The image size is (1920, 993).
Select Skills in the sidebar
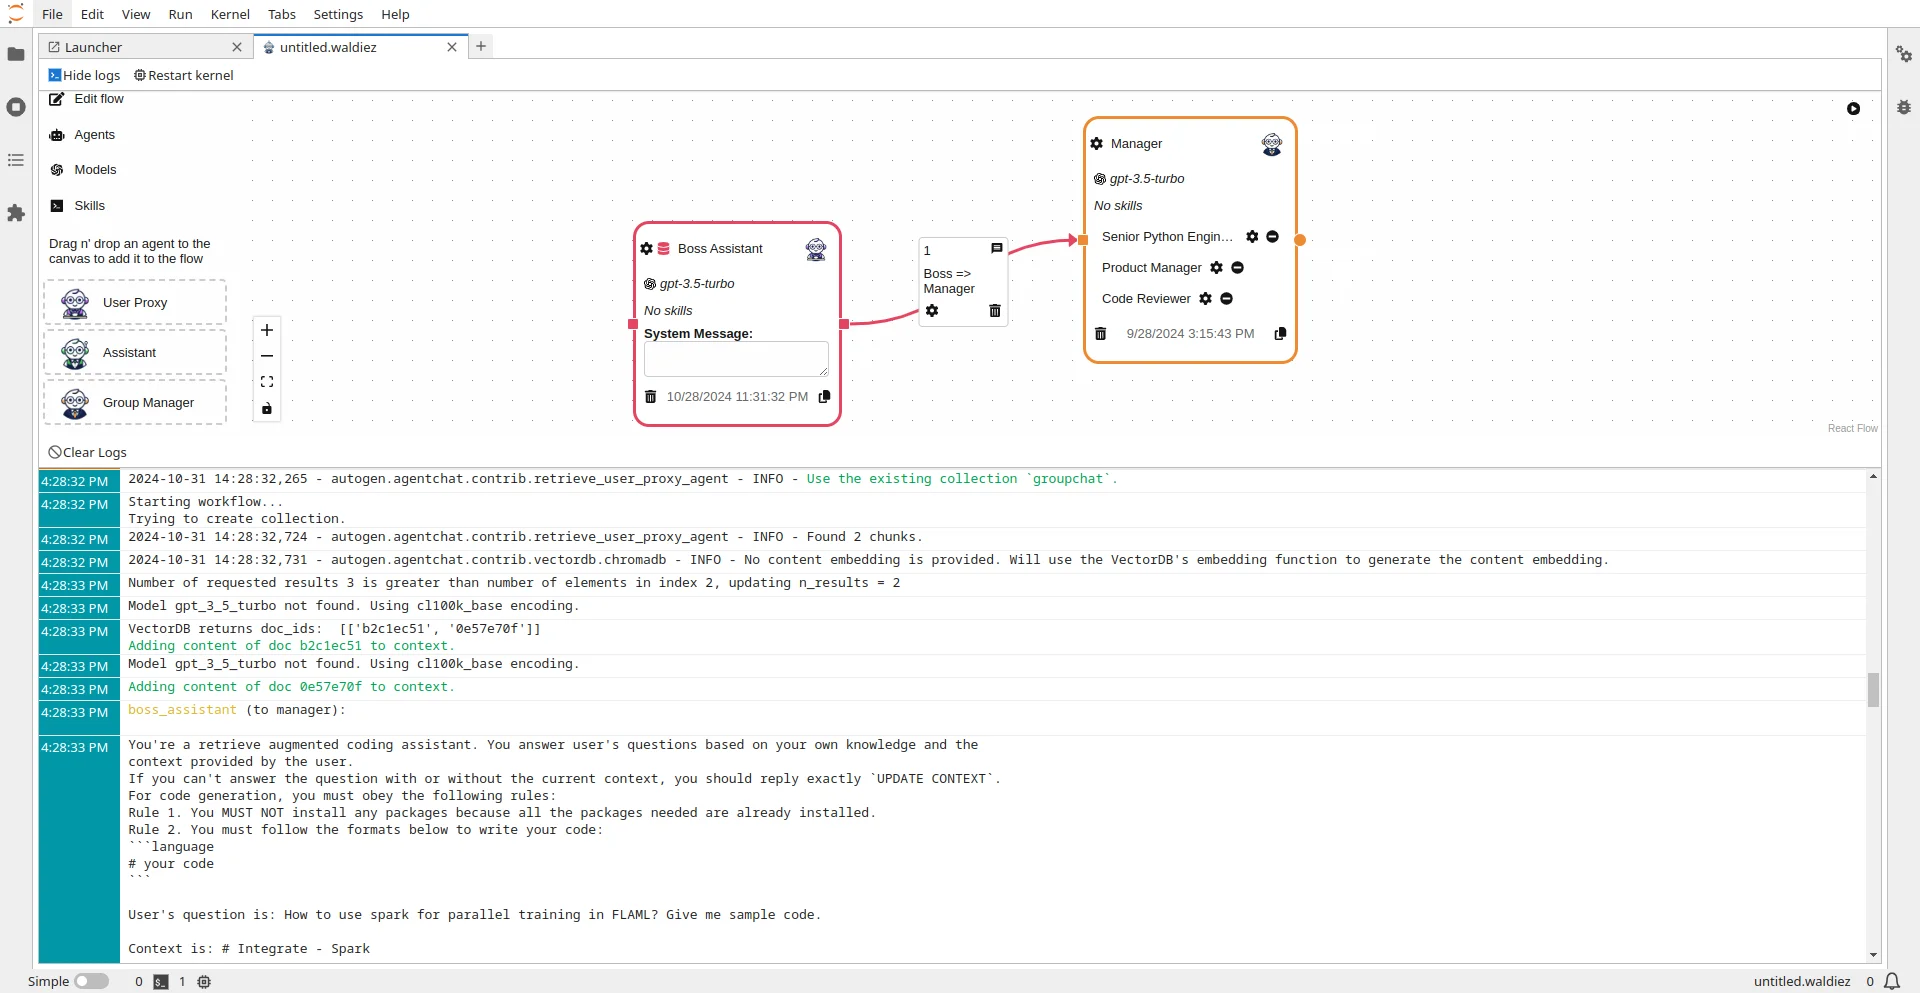point(78,206)
